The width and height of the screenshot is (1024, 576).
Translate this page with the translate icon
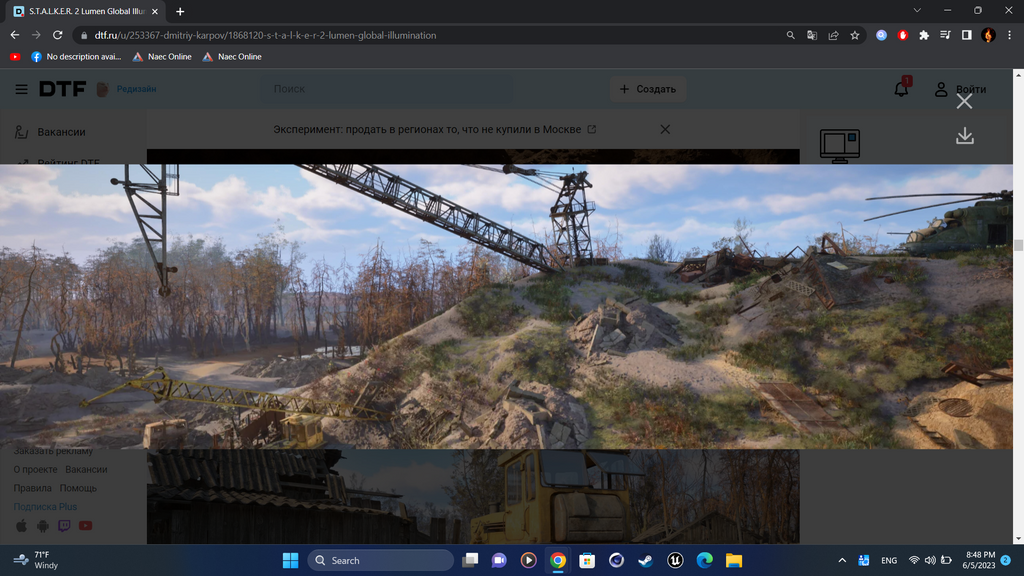pyautogui.click(x=812, y=35)
